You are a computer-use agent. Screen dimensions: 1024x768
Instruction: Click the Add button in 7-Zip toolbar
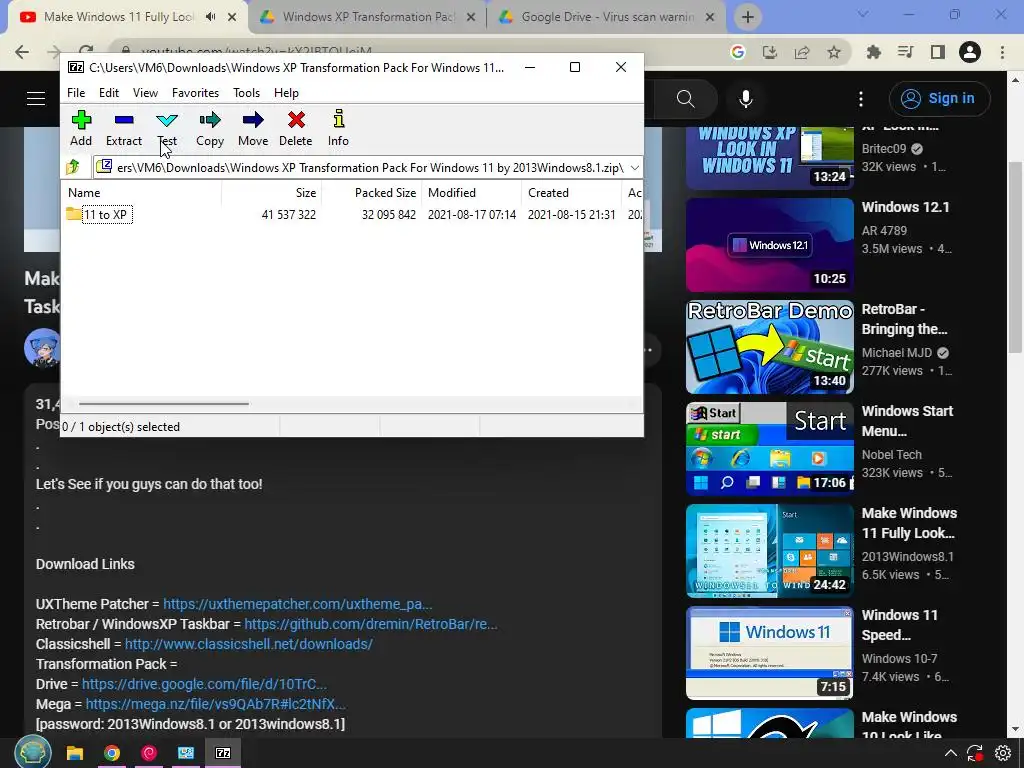(x=81, y=128)
